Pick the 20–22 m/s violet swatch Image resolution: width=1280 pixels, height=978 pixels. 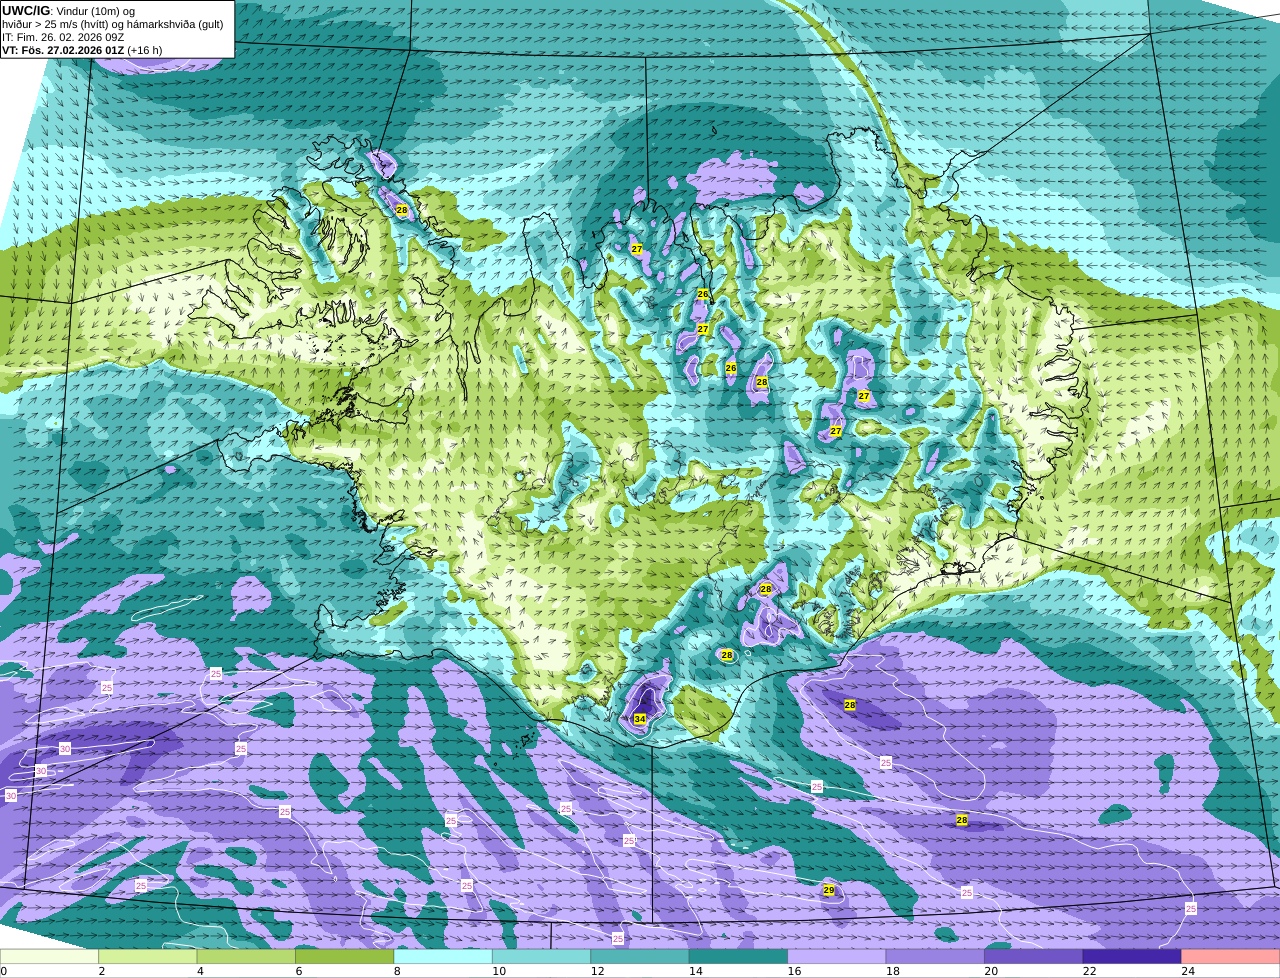click(1034, 956)
